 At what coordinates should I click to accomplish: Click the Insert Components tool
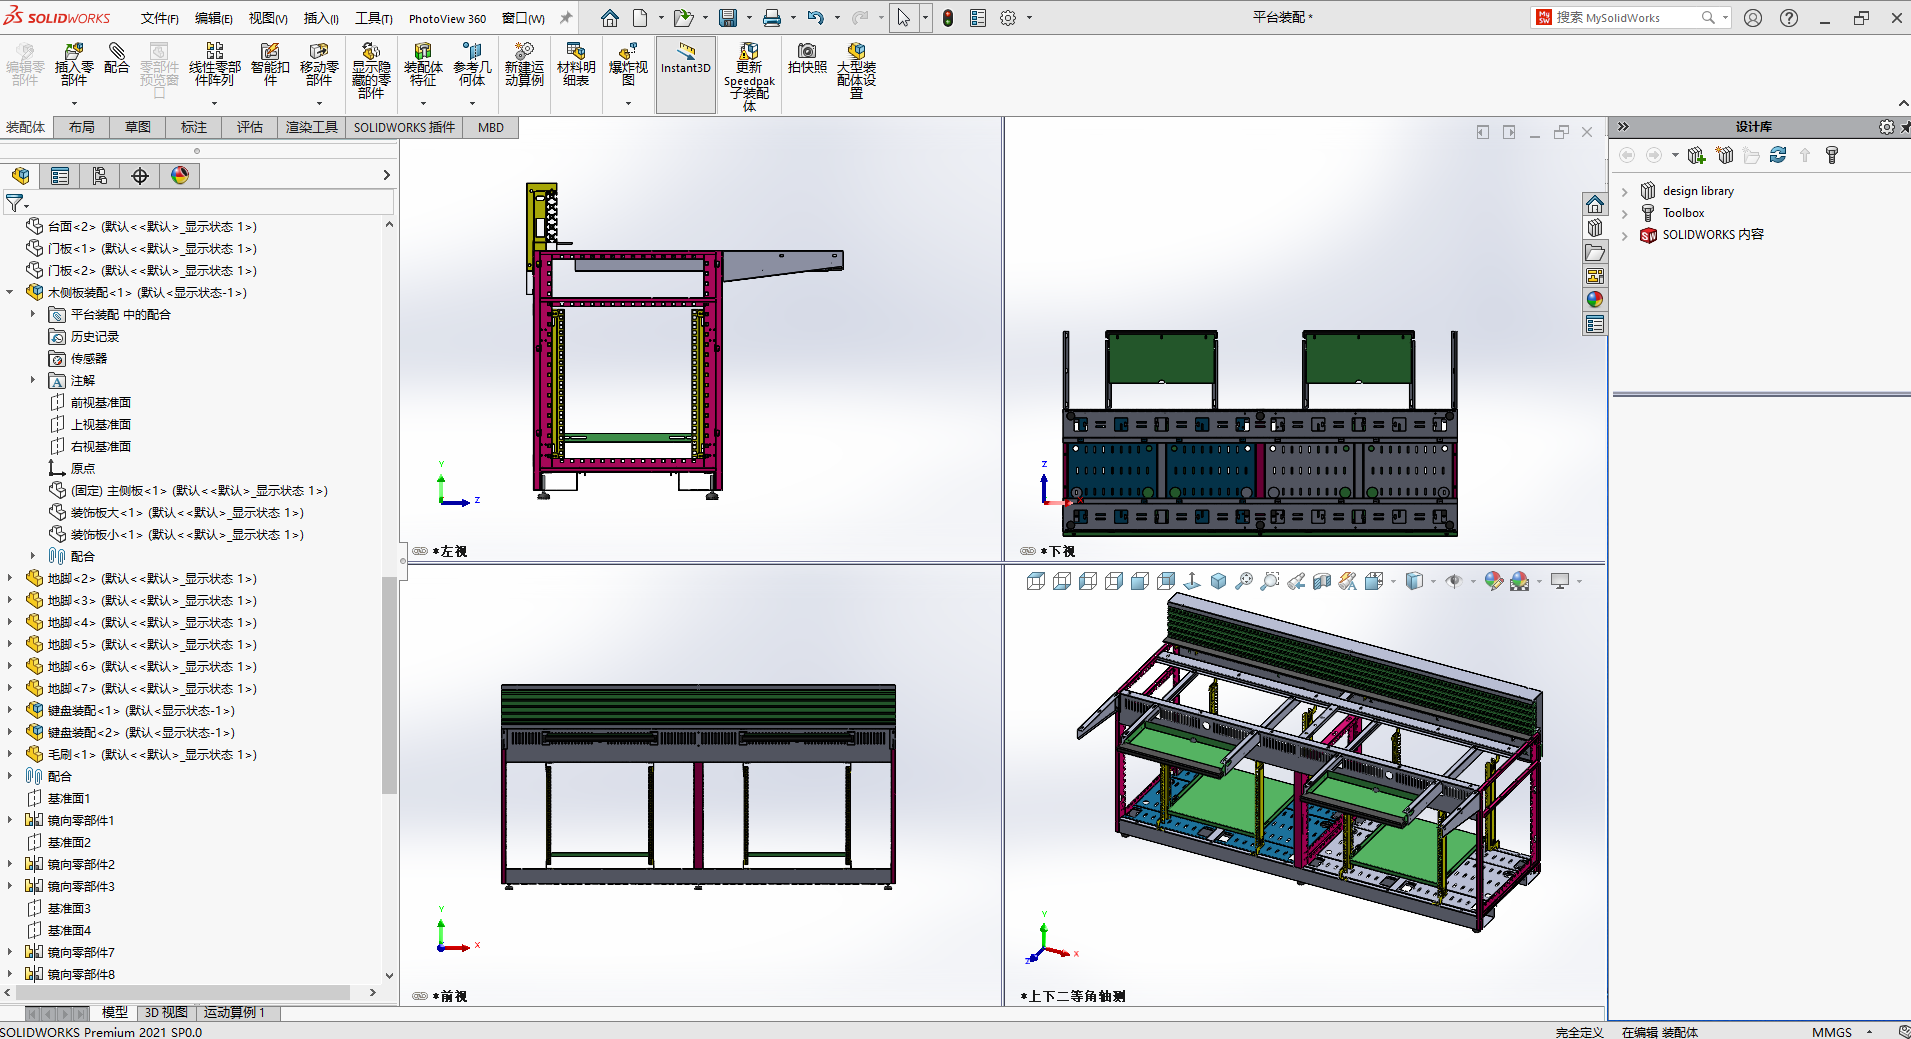click(x=74, y=65)
